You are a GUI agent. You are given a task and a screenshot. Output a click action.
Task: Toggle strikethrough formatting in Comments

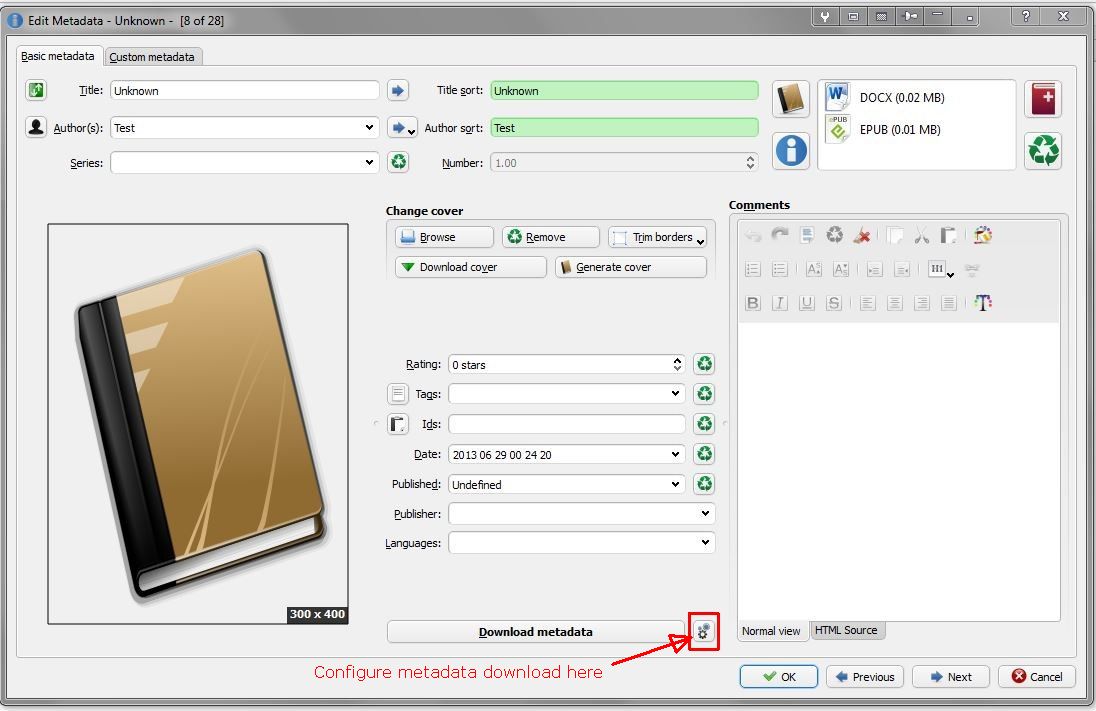pos(834,303)
